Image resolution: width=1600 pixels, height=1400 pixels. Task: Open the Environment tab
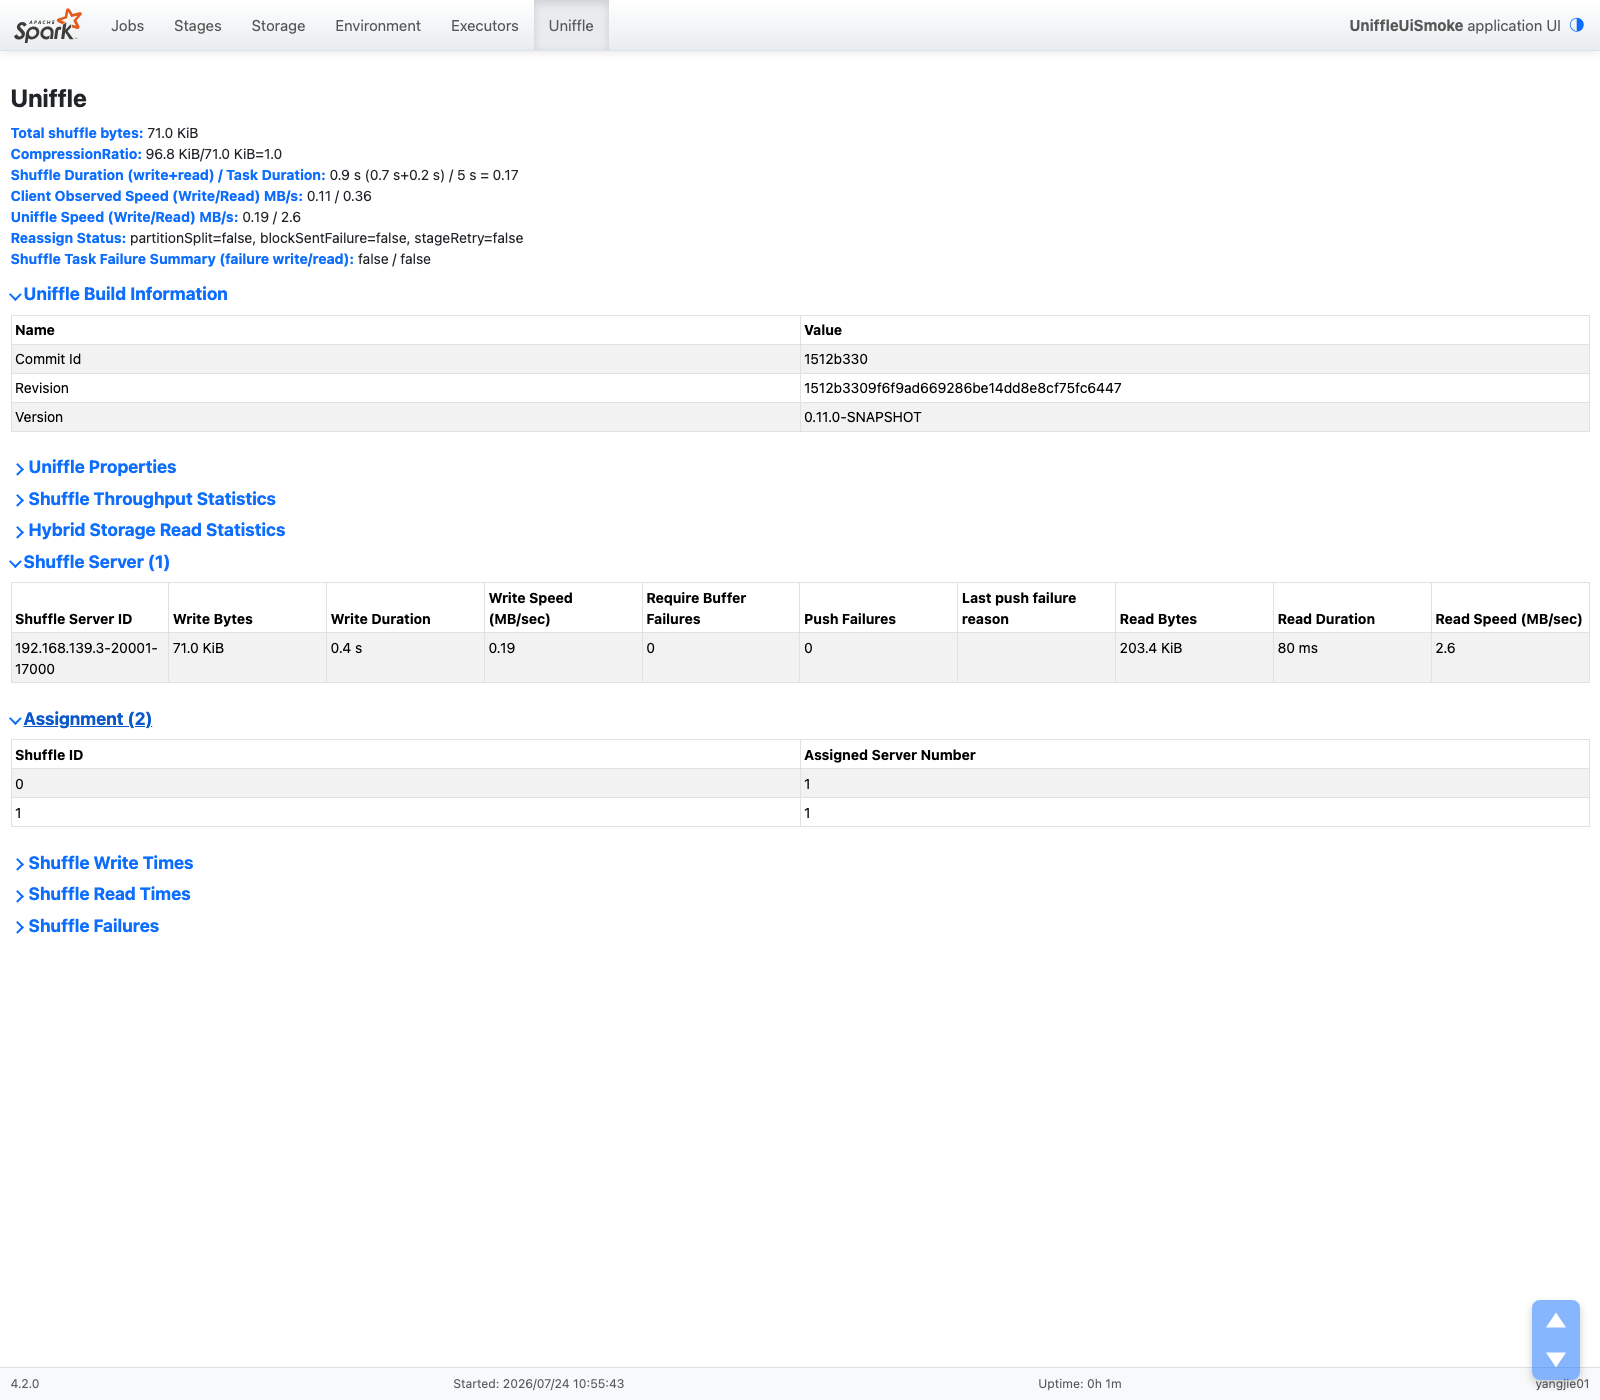(x=378, y=25)
